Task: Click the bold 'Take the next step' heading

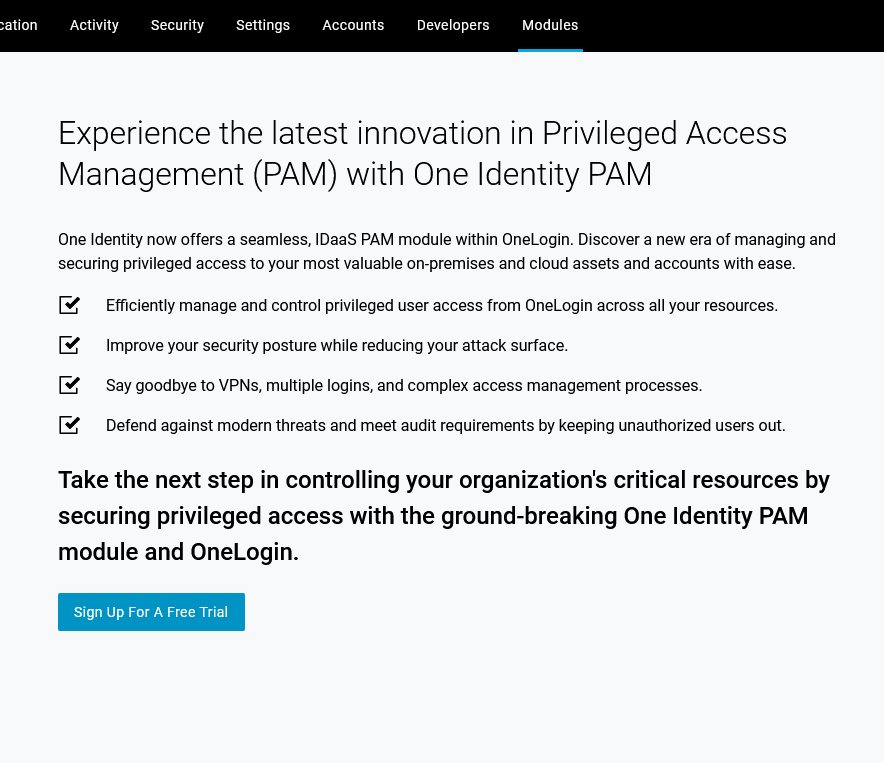Action: 444,516
